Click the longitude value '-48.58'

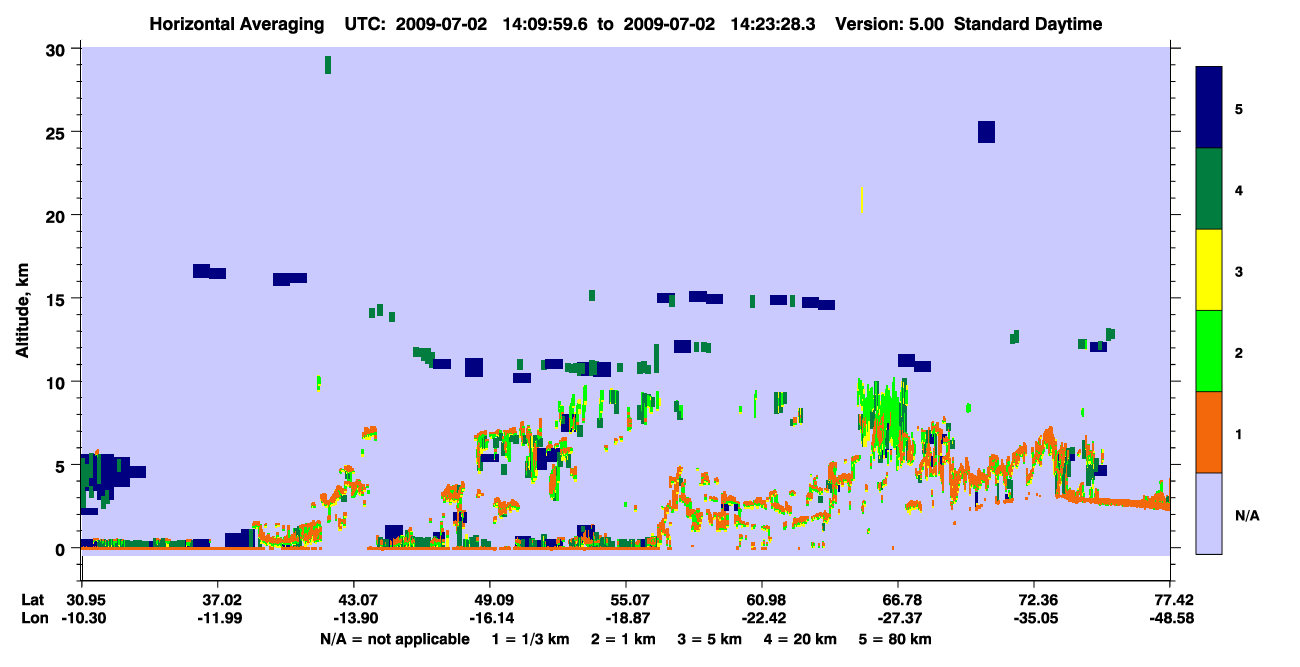click(1170, 619)
